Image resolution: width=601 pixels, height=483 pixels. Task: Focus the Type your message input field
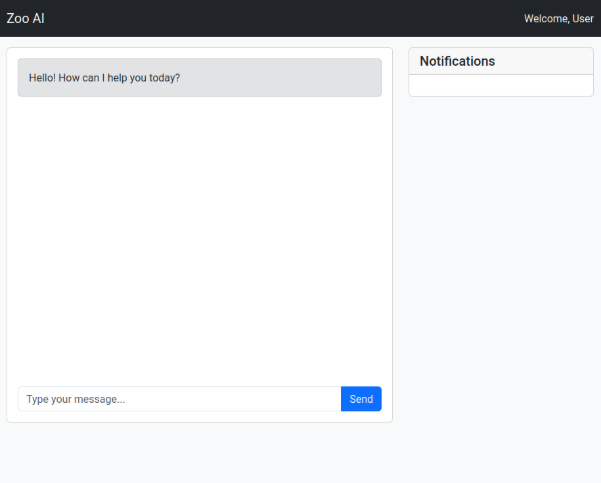[x=179, y=399]
